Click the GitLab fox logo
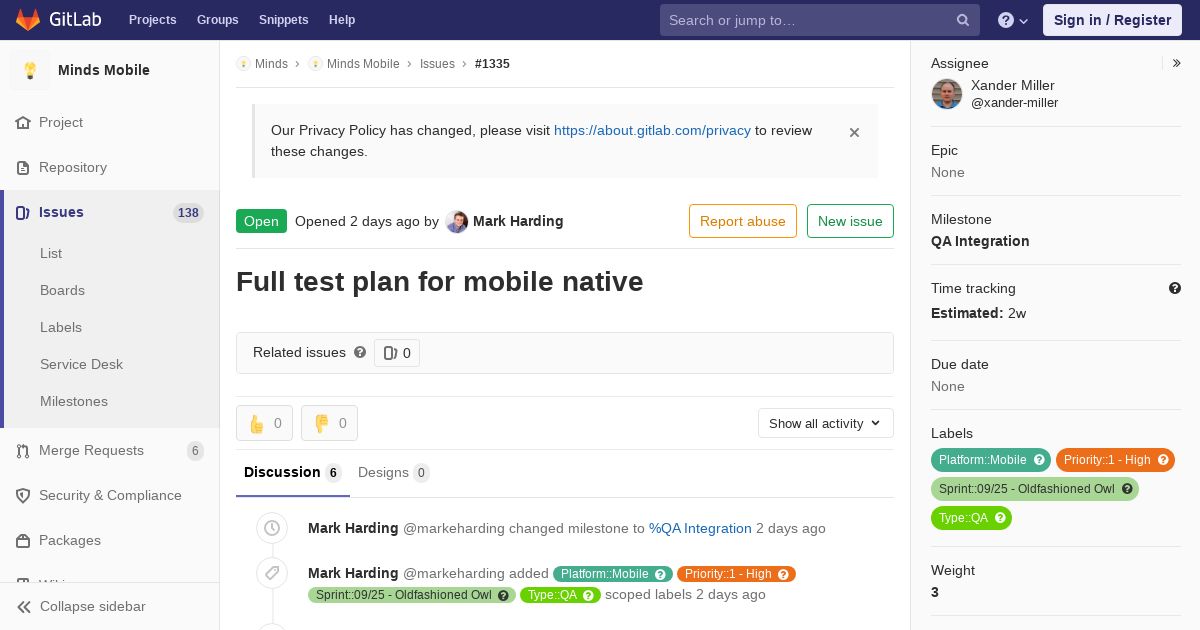 click(x=28, y=19)
